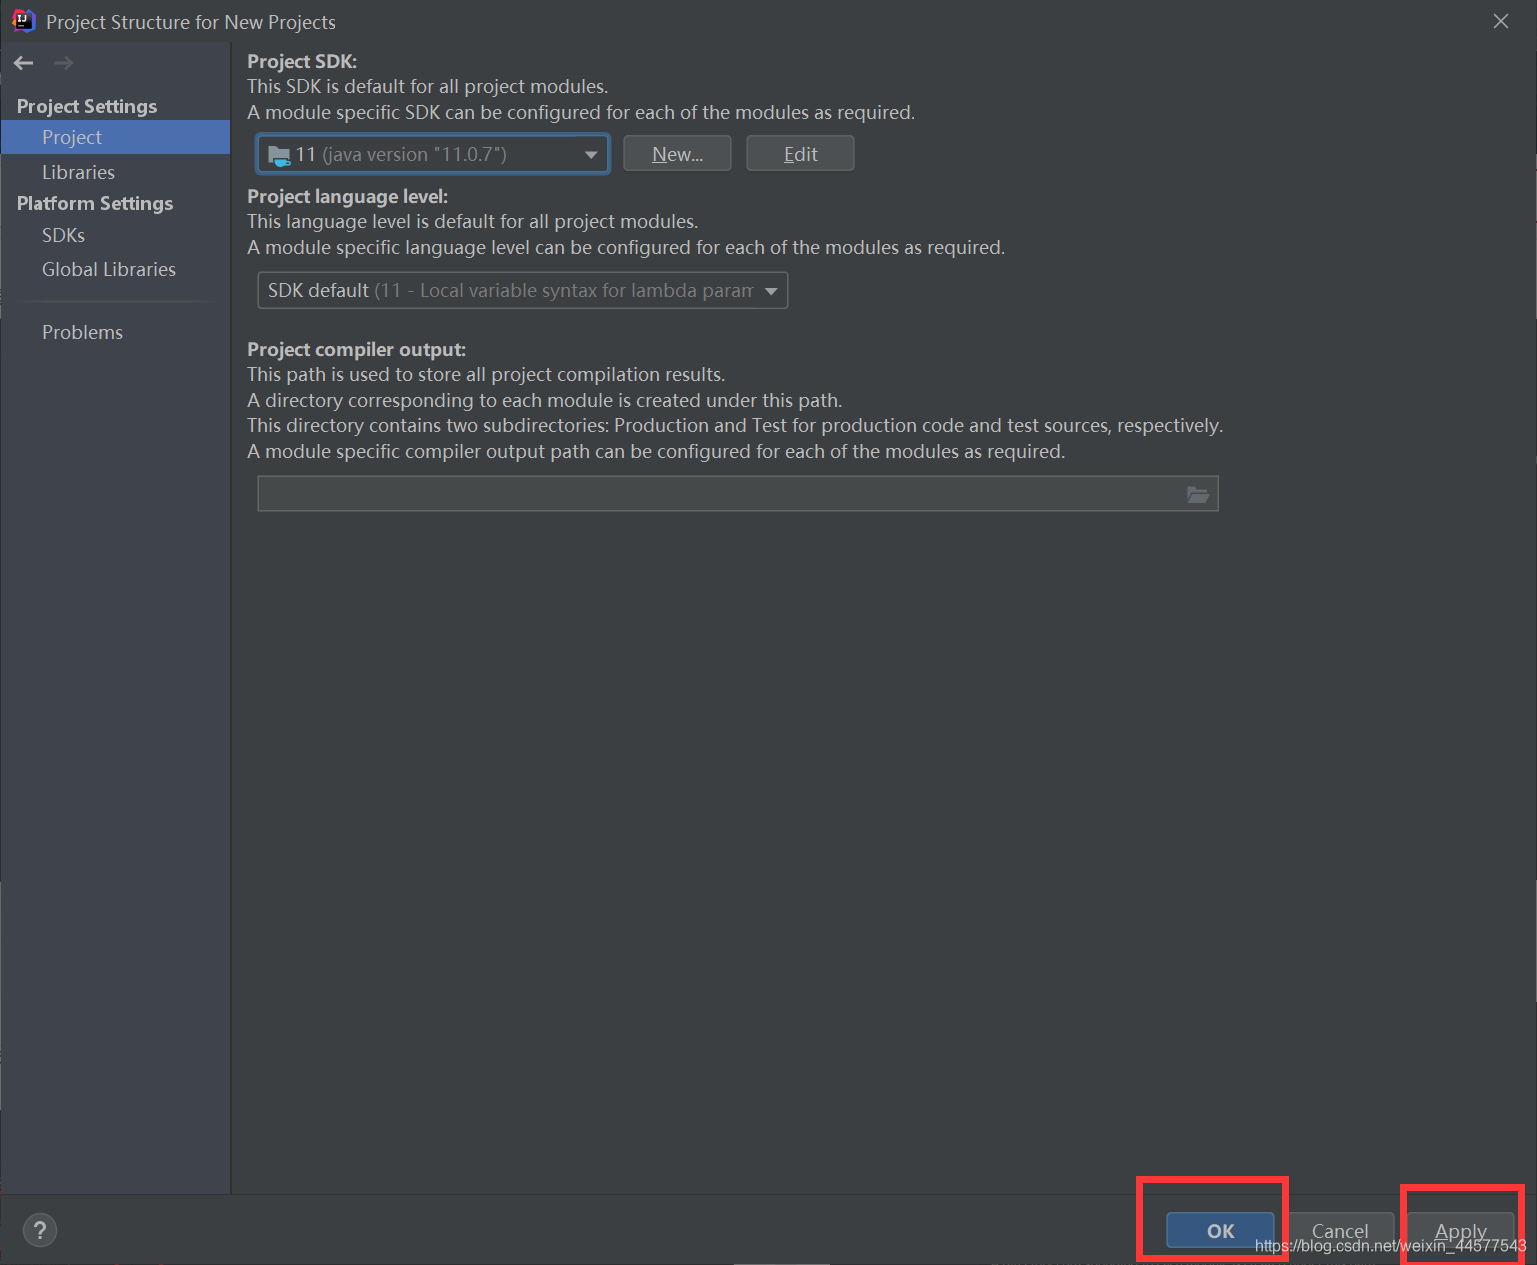
Task: Open Global Libraries settings
Action: point(109,269)
